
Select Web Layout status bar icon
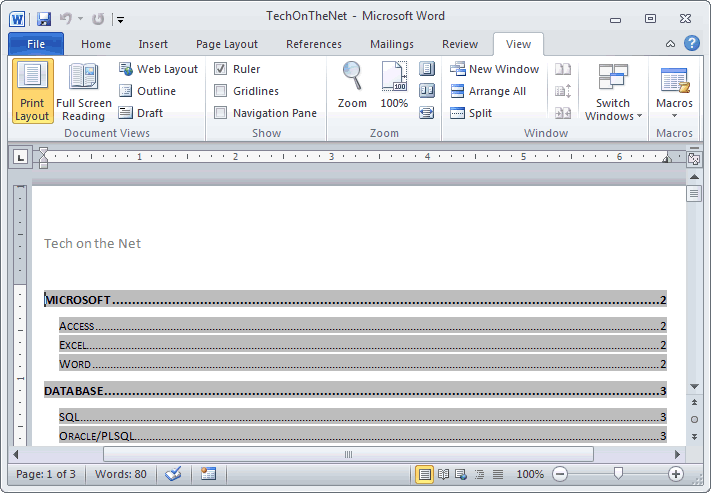pos(461,474)
